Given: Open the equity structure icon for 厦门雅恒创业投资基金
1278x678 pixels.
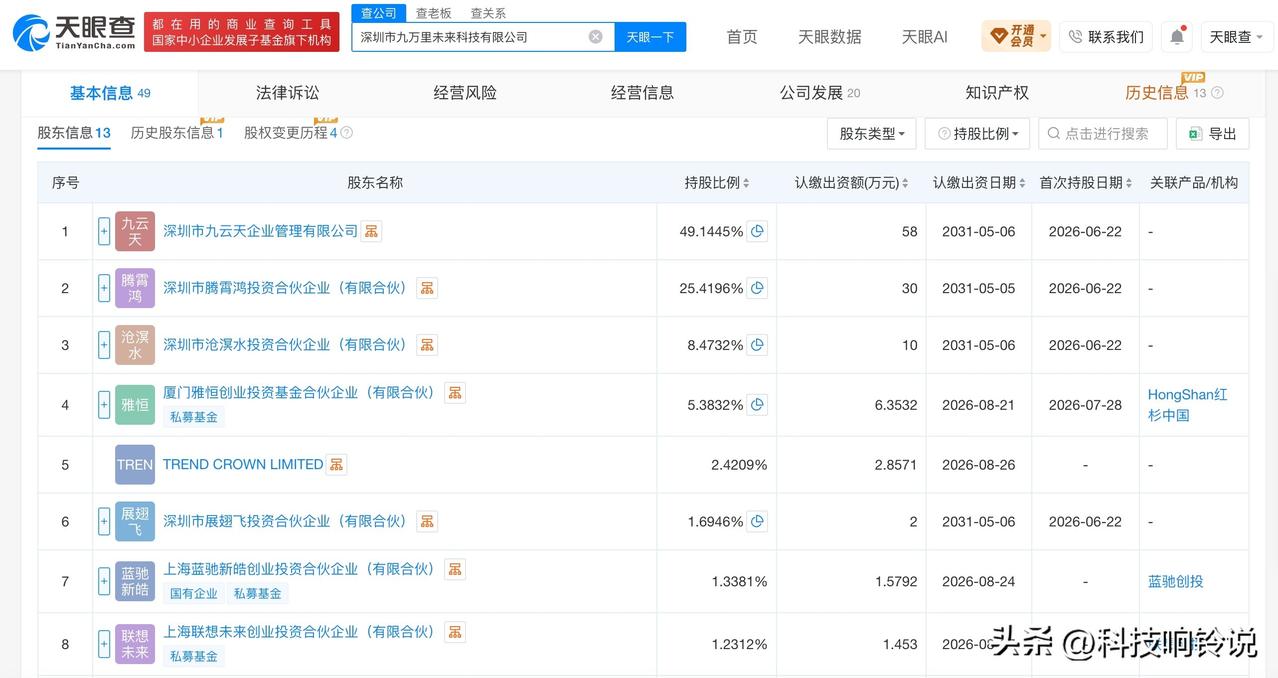Looking at the screenshot, I should point(455,393).
